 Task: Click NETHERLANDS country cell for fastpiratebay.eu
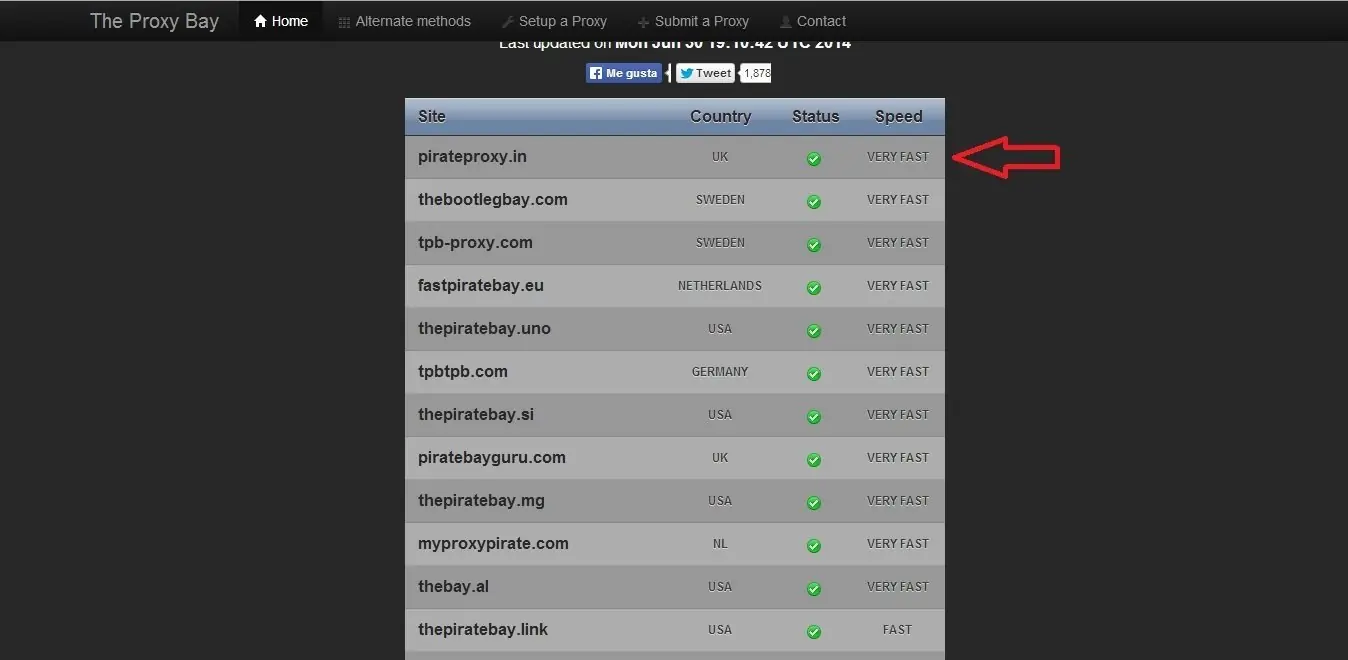pos(720,286)
